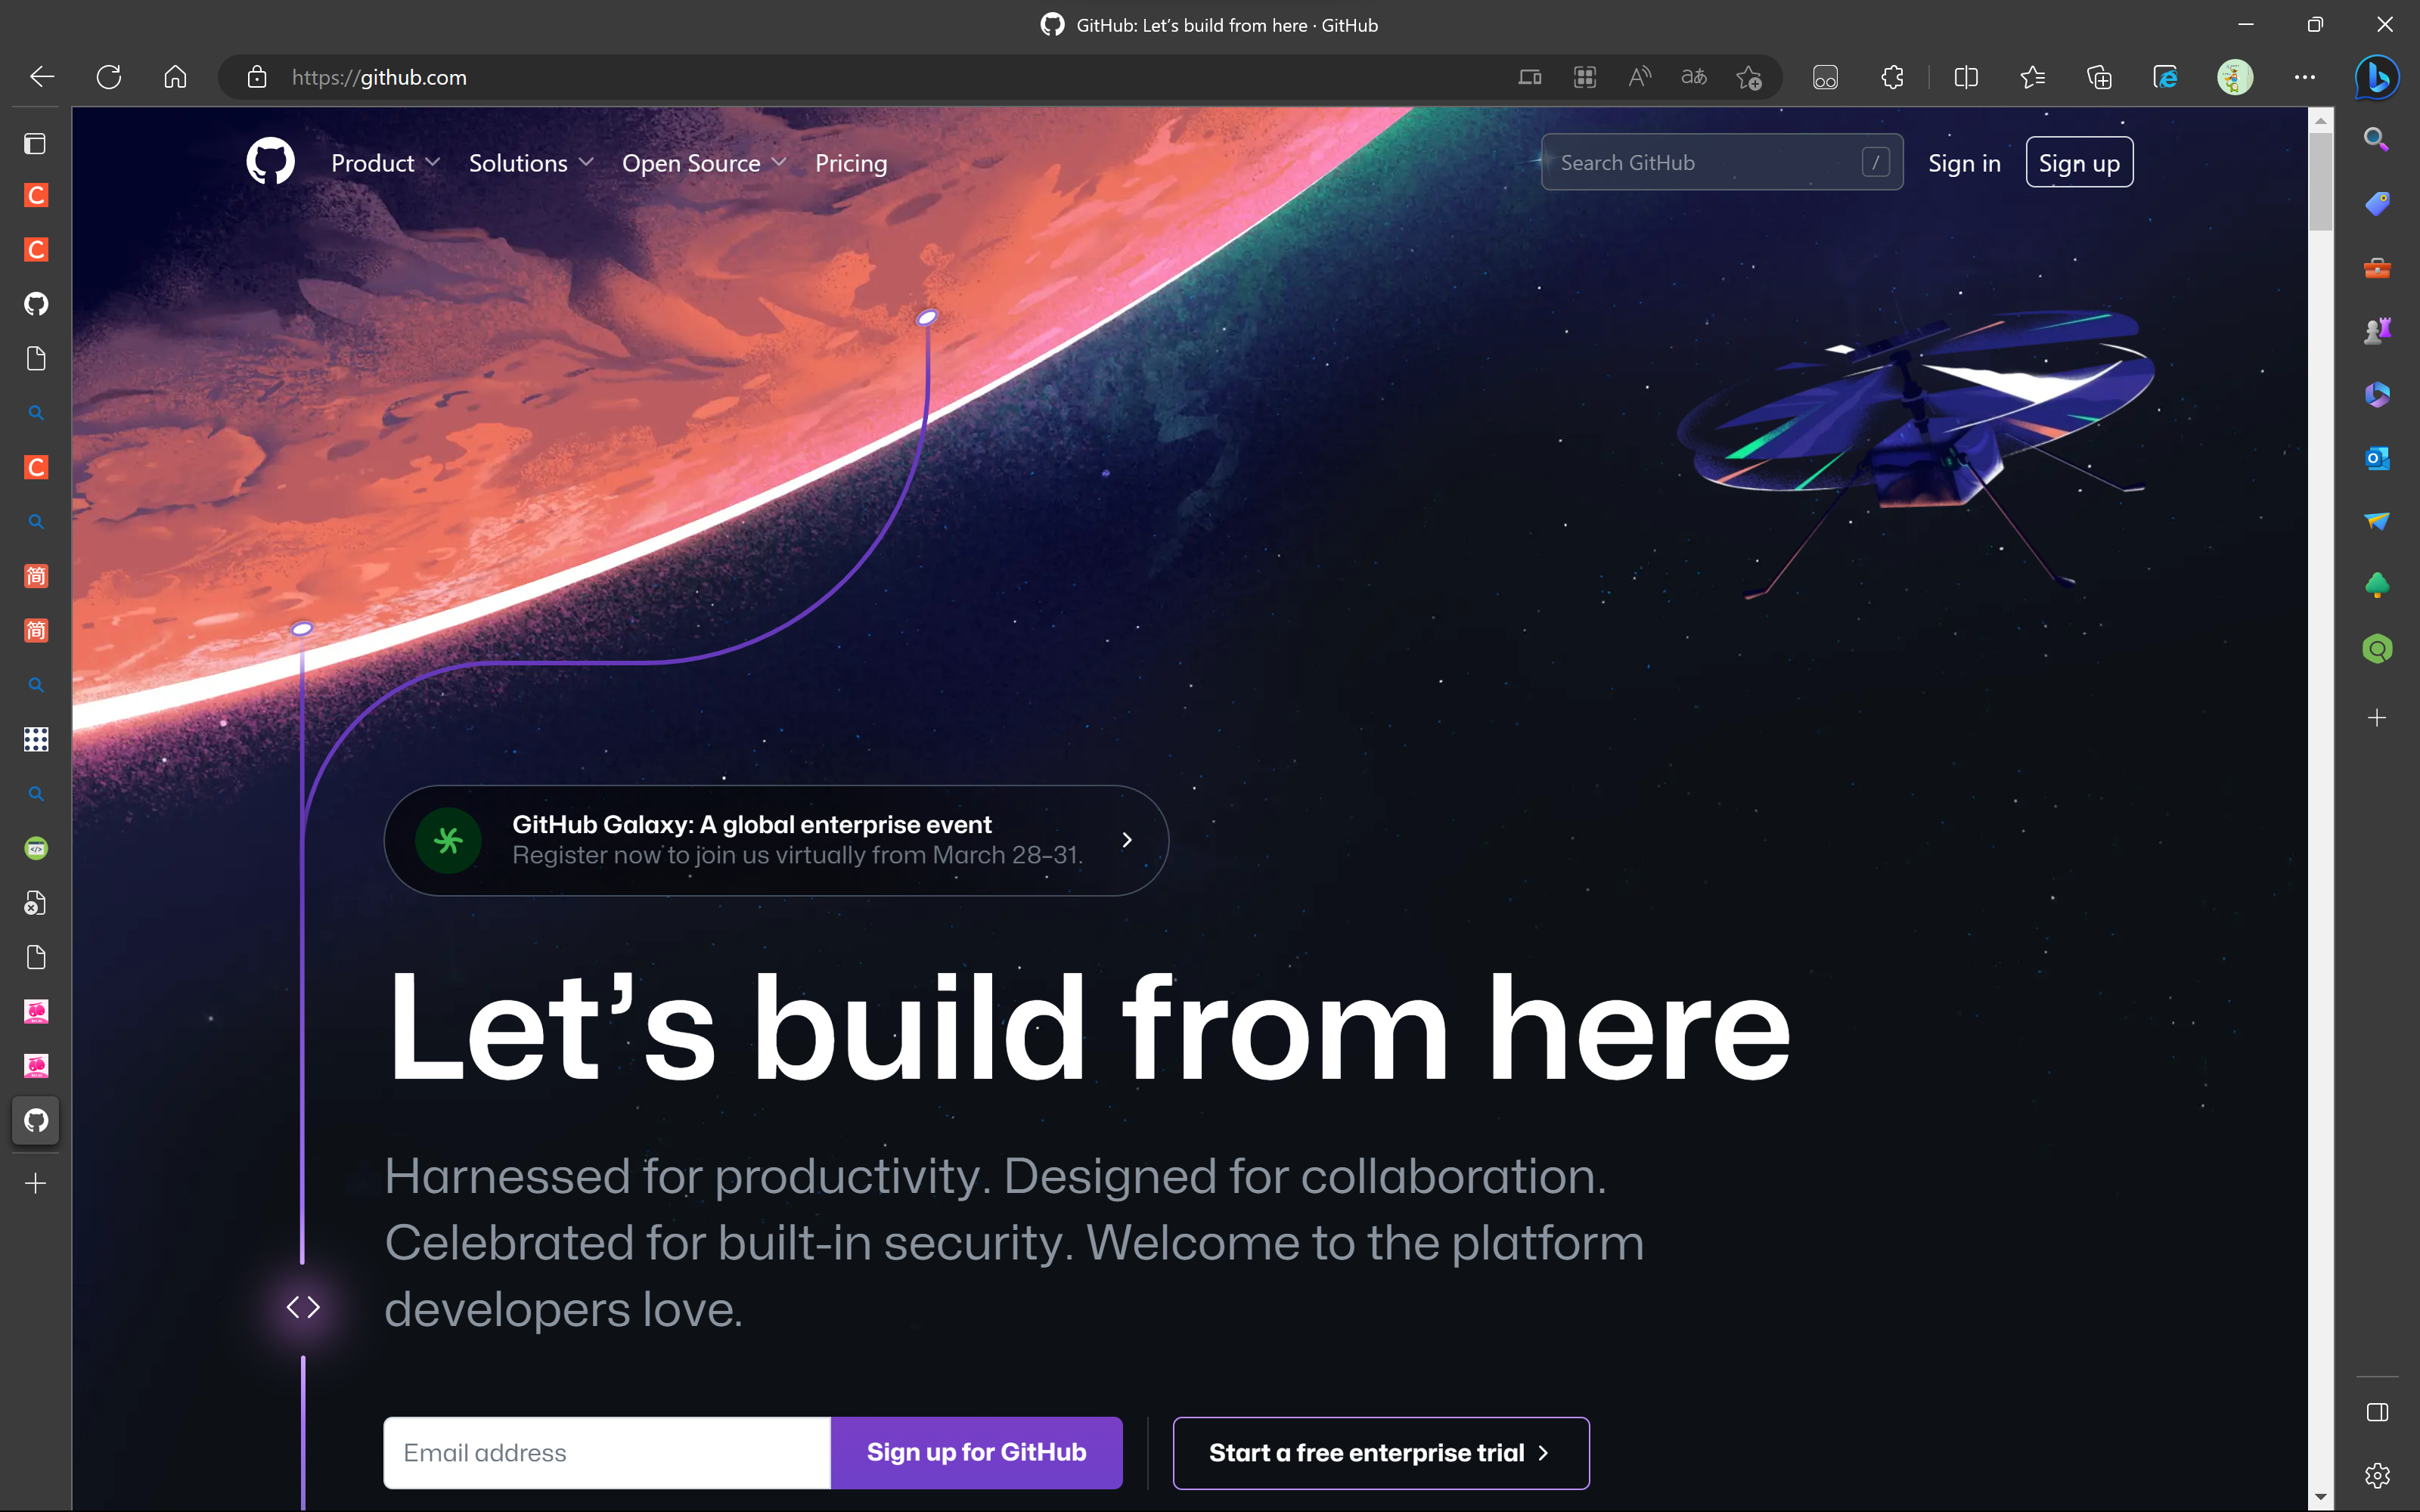
Task: Open the GitHub Galaxy event banner
Action: [776, 840]
